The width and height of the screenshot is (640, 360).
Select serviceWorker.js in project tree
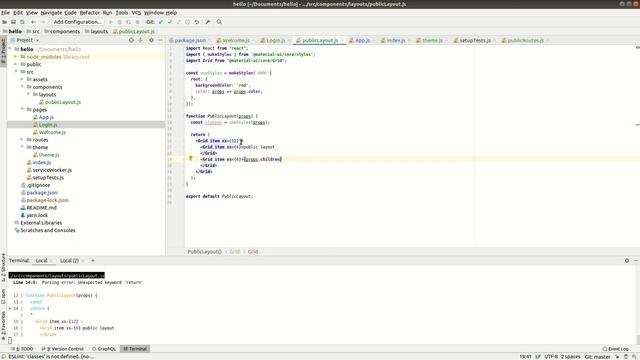coord(52,170)
